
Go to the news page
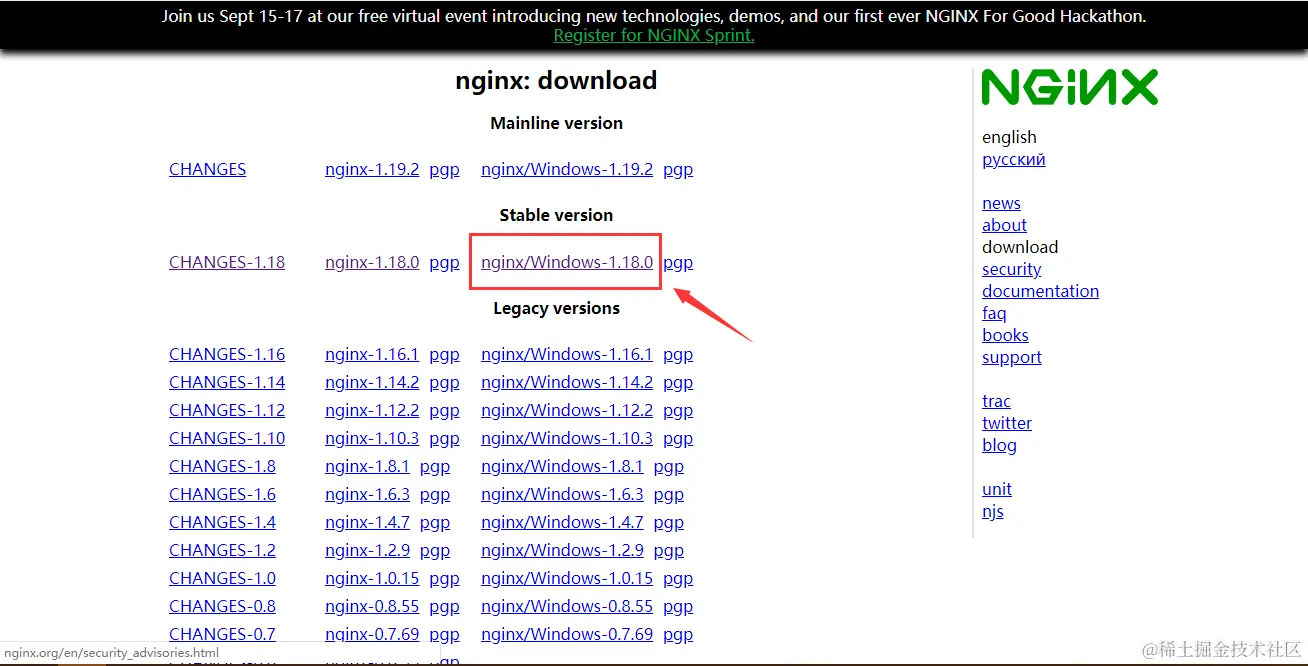(1001, 203)
